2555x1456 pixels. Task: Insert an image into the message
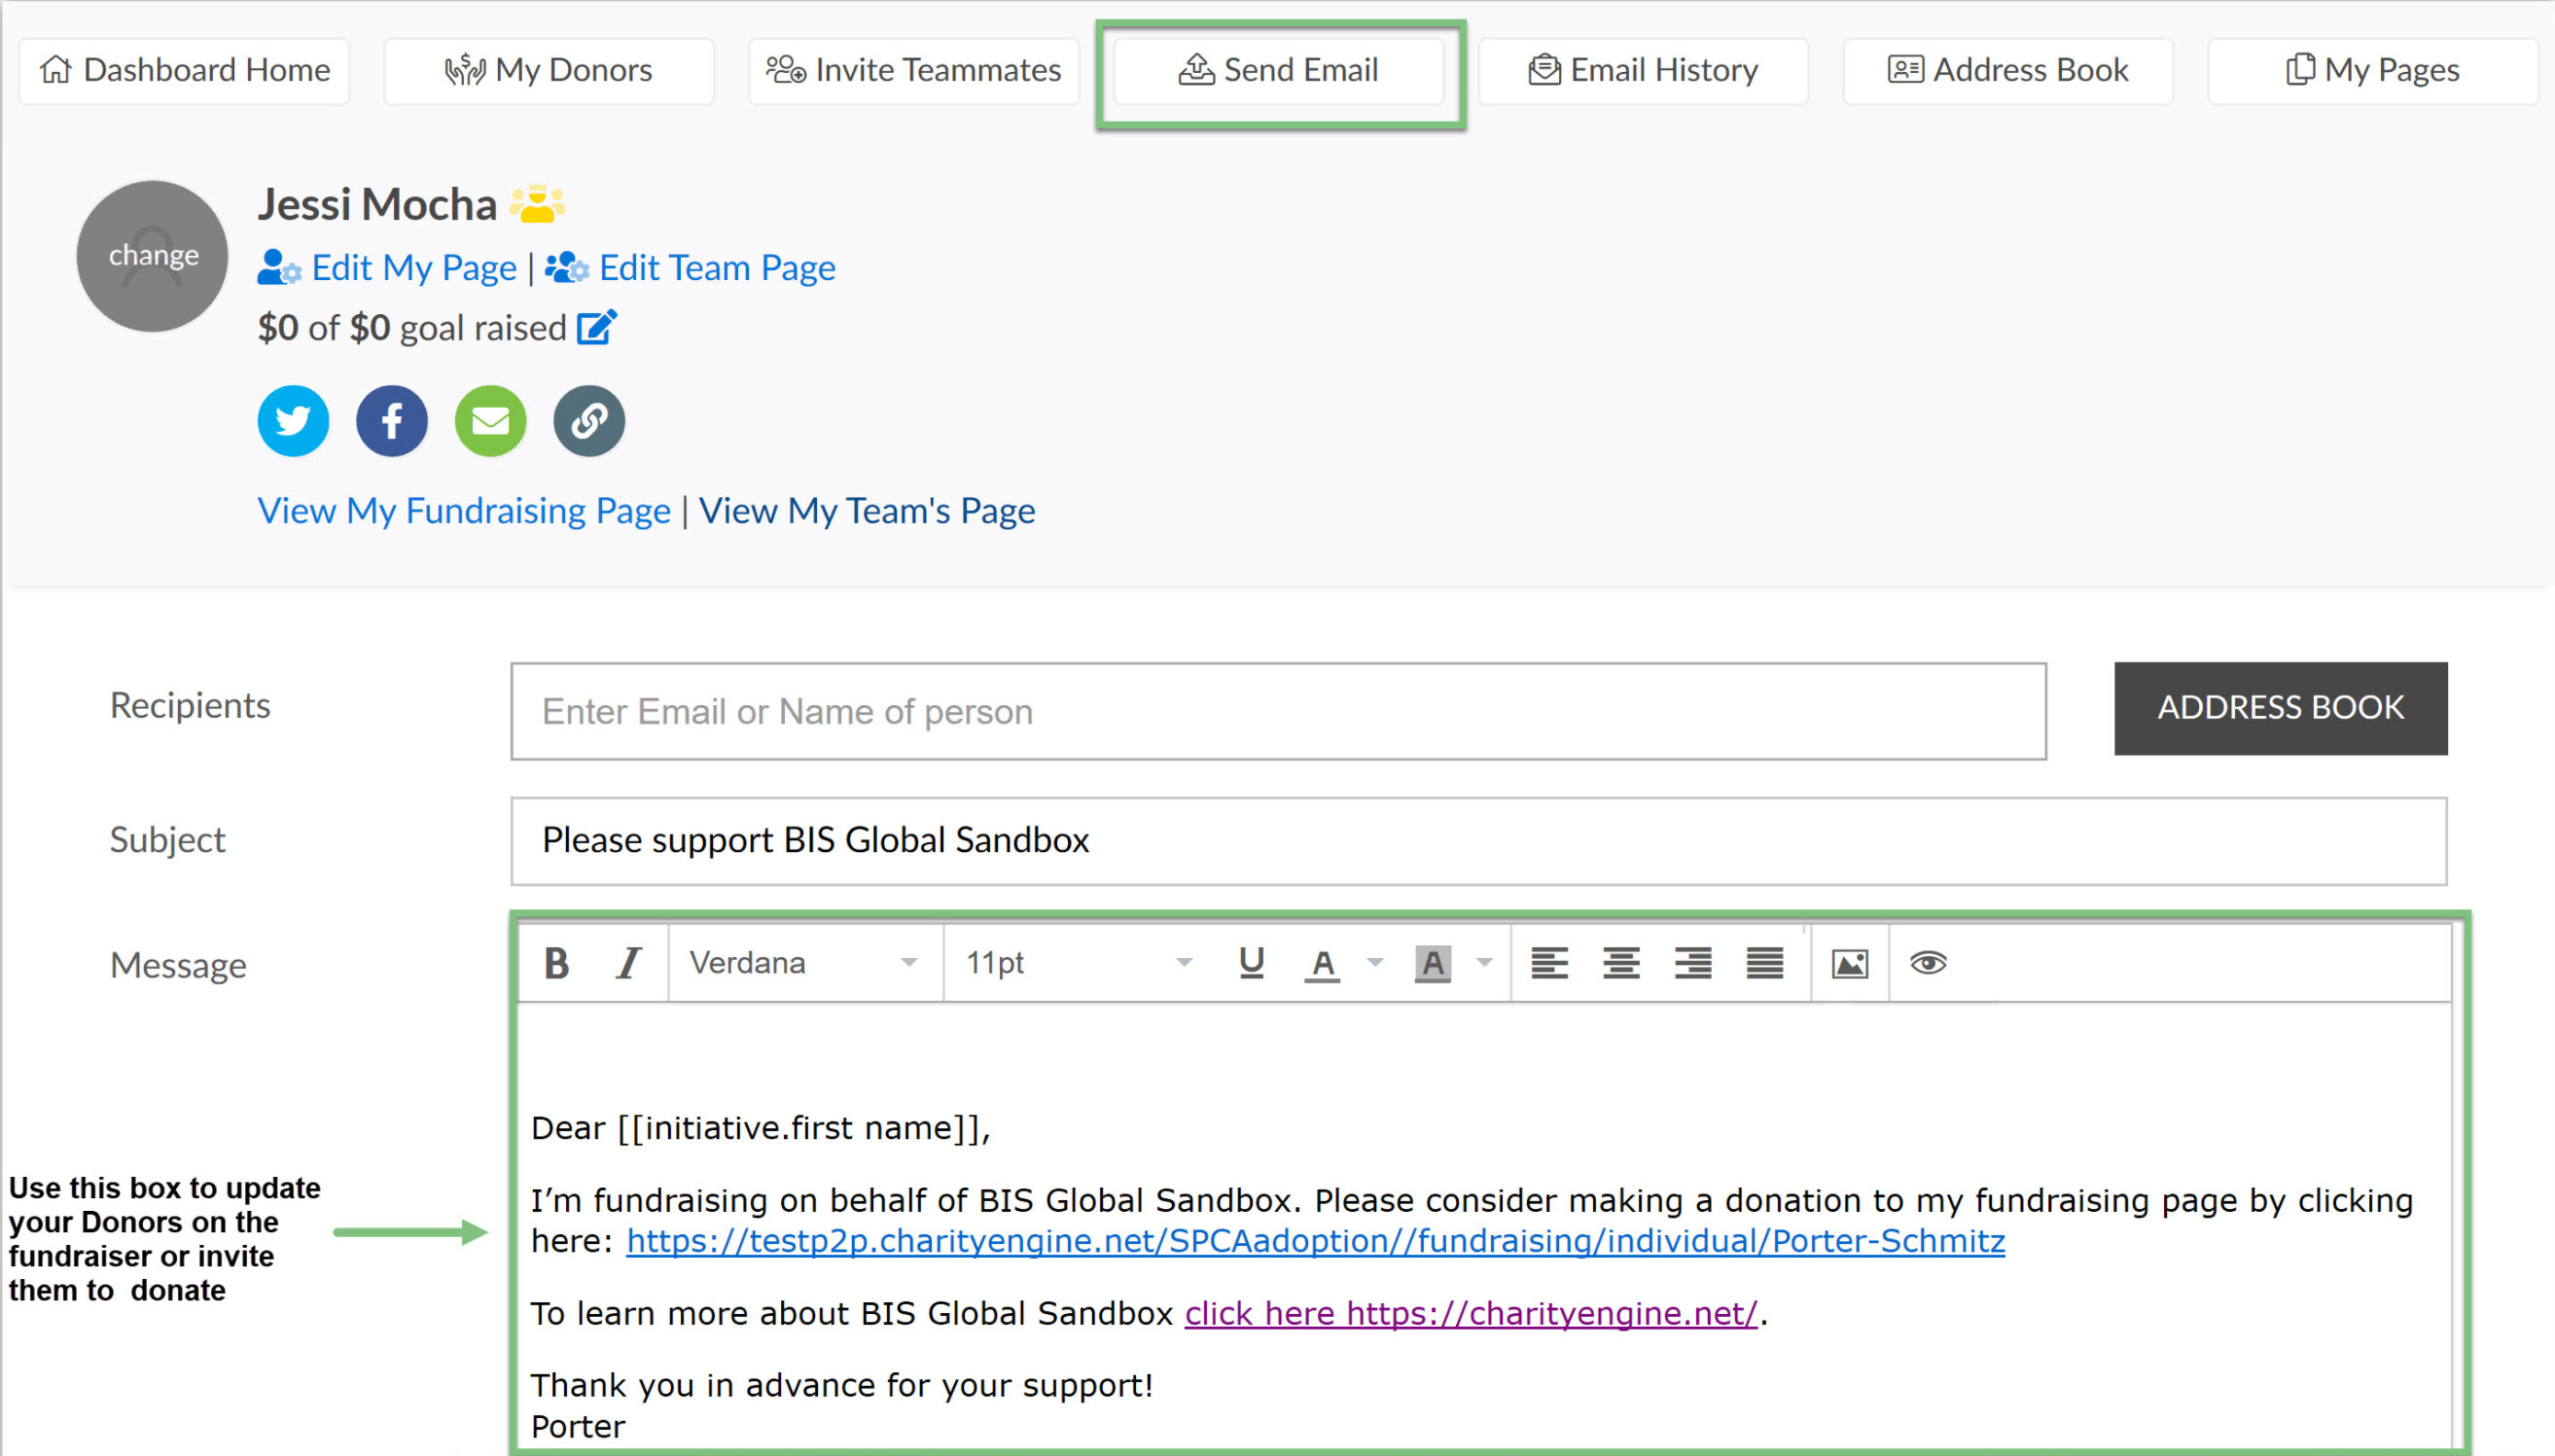(1849, 964)
